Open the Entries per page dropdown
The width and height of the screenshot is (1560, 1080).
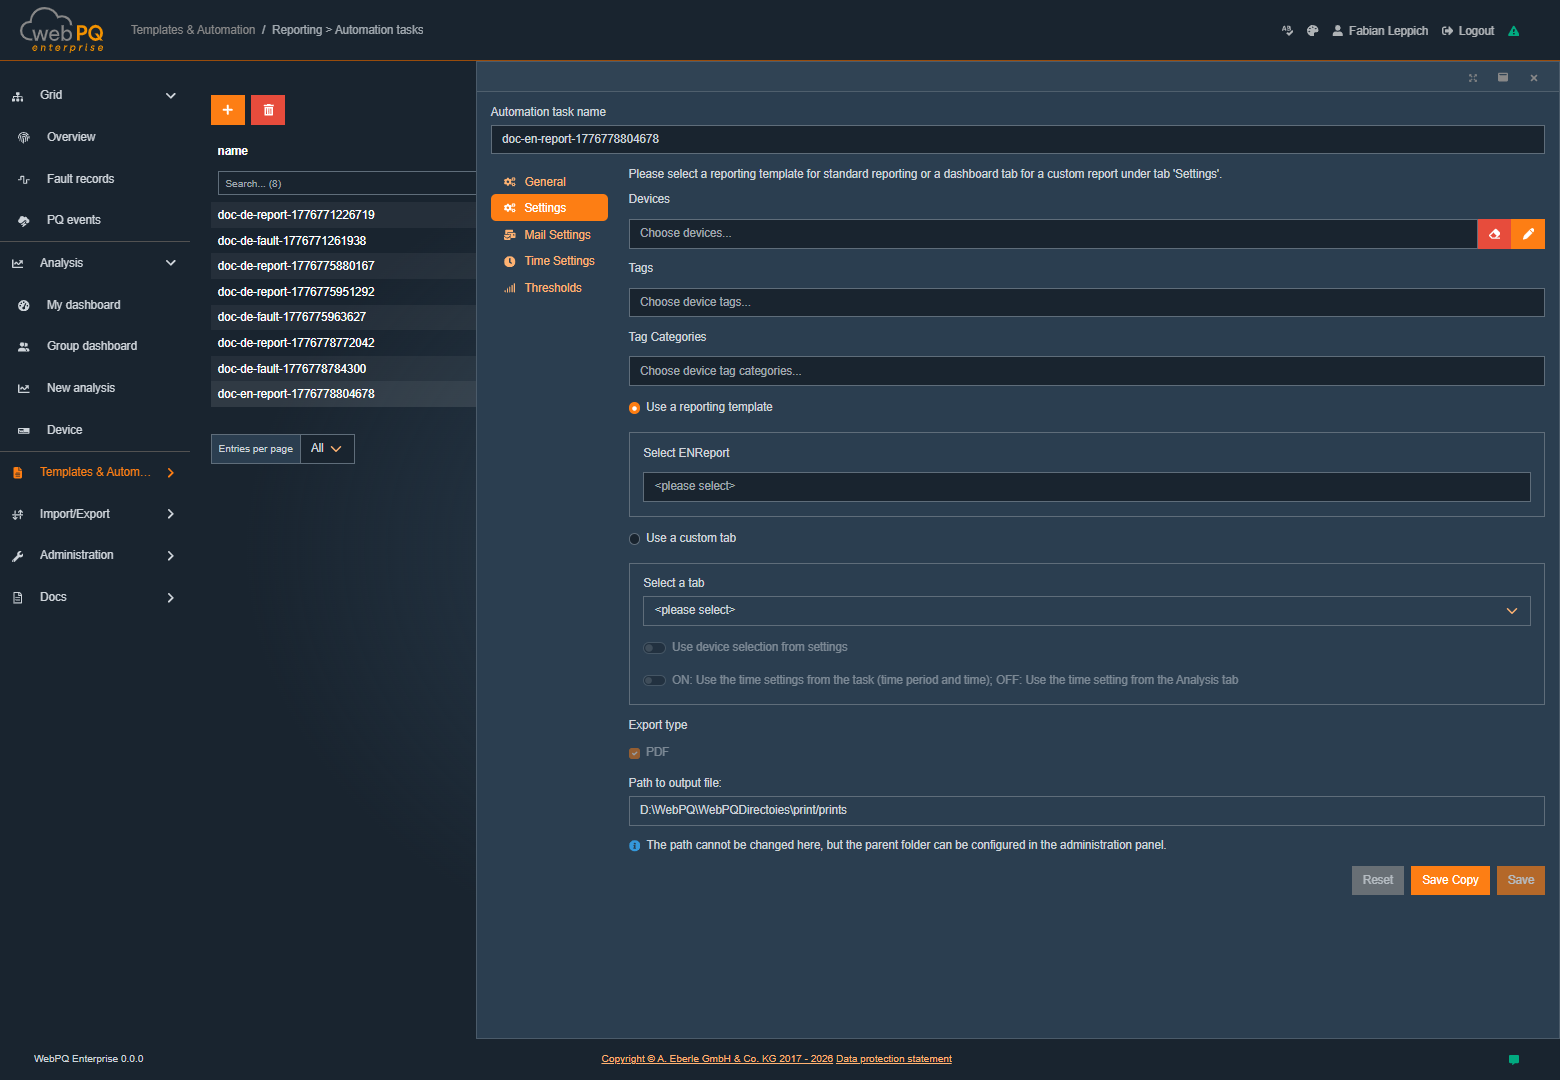pos(326,448)
